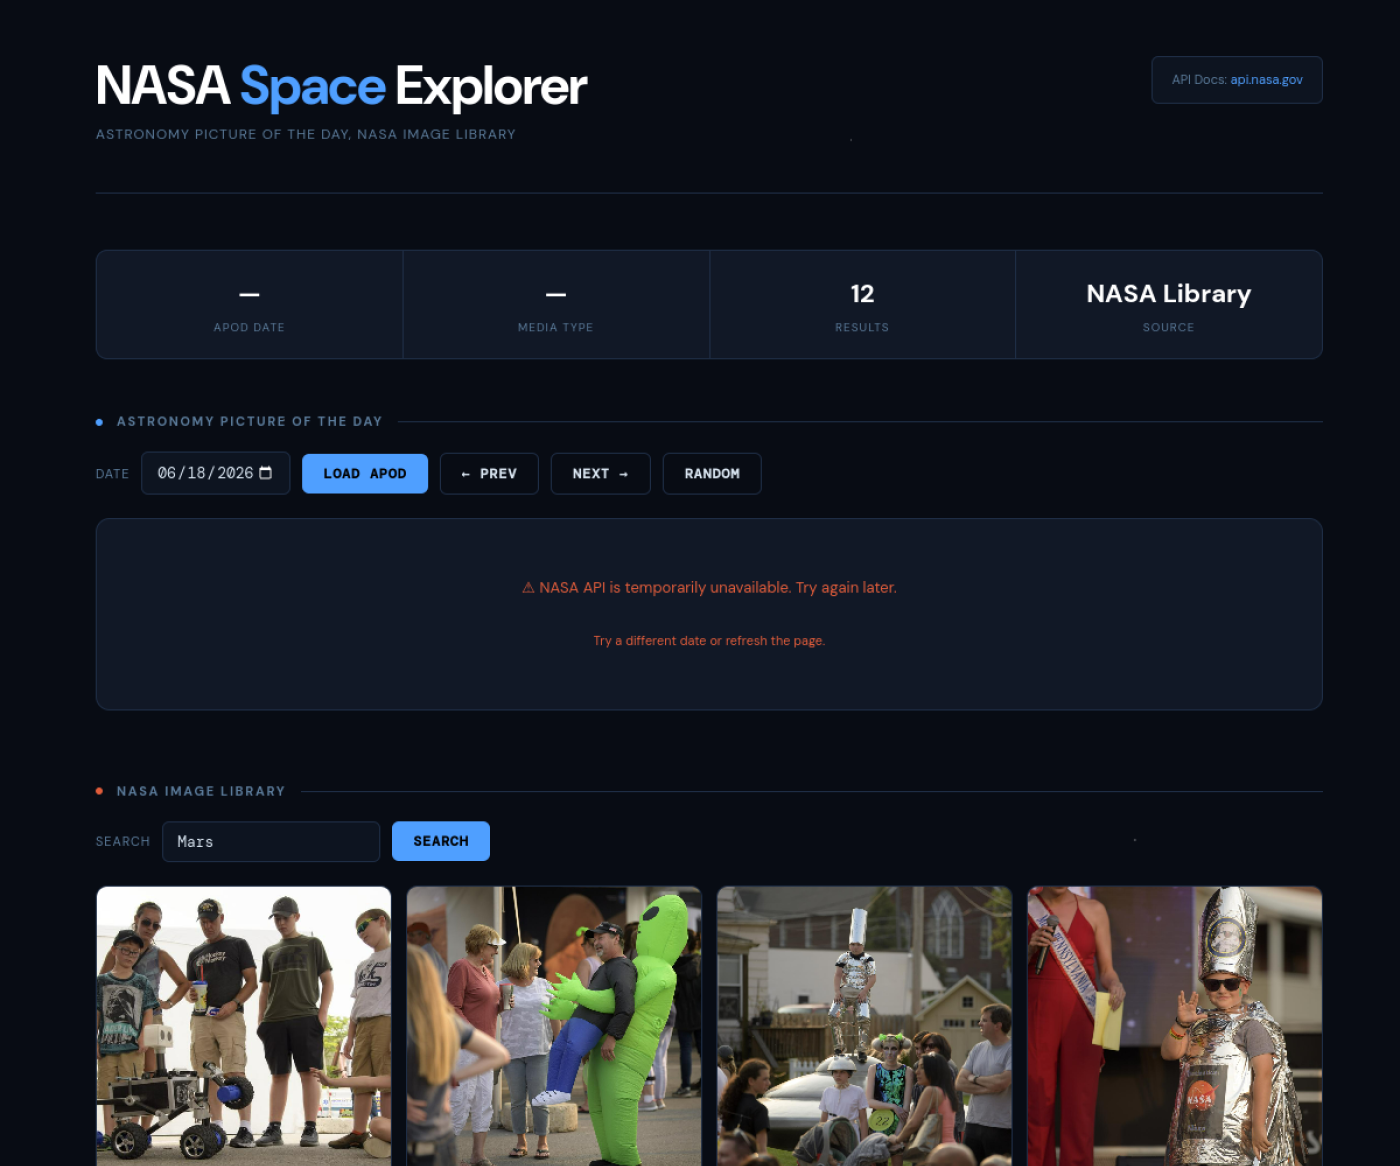Advance with the NEXT button
1400x1166 pixels.
click(600, 474)
